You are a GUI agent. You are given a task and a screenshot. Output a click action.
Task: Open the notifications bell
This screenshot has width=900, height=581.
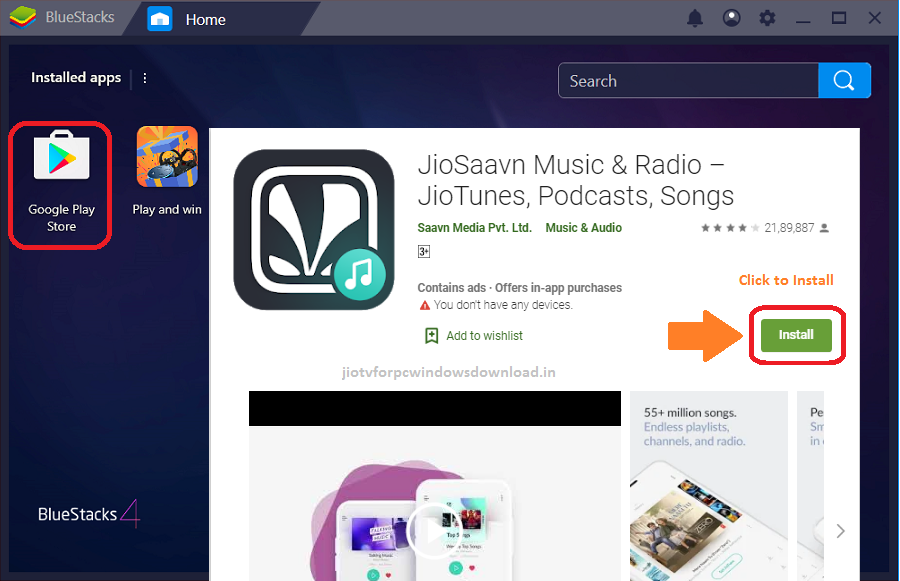695,18
